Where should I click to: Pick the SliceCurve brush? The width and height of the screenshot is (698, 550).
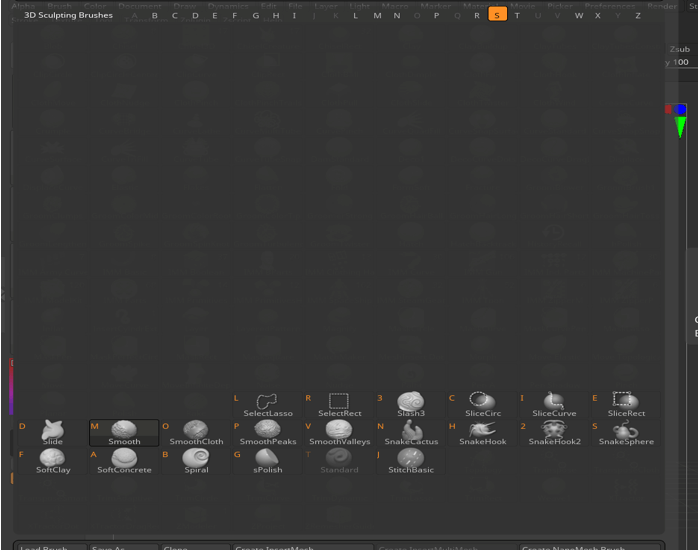click(554, 405)
